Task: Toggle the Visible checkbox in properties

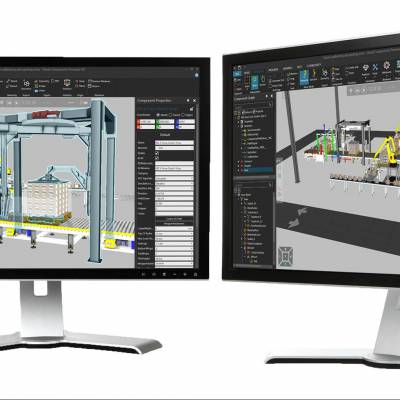Action: point(157,153)
